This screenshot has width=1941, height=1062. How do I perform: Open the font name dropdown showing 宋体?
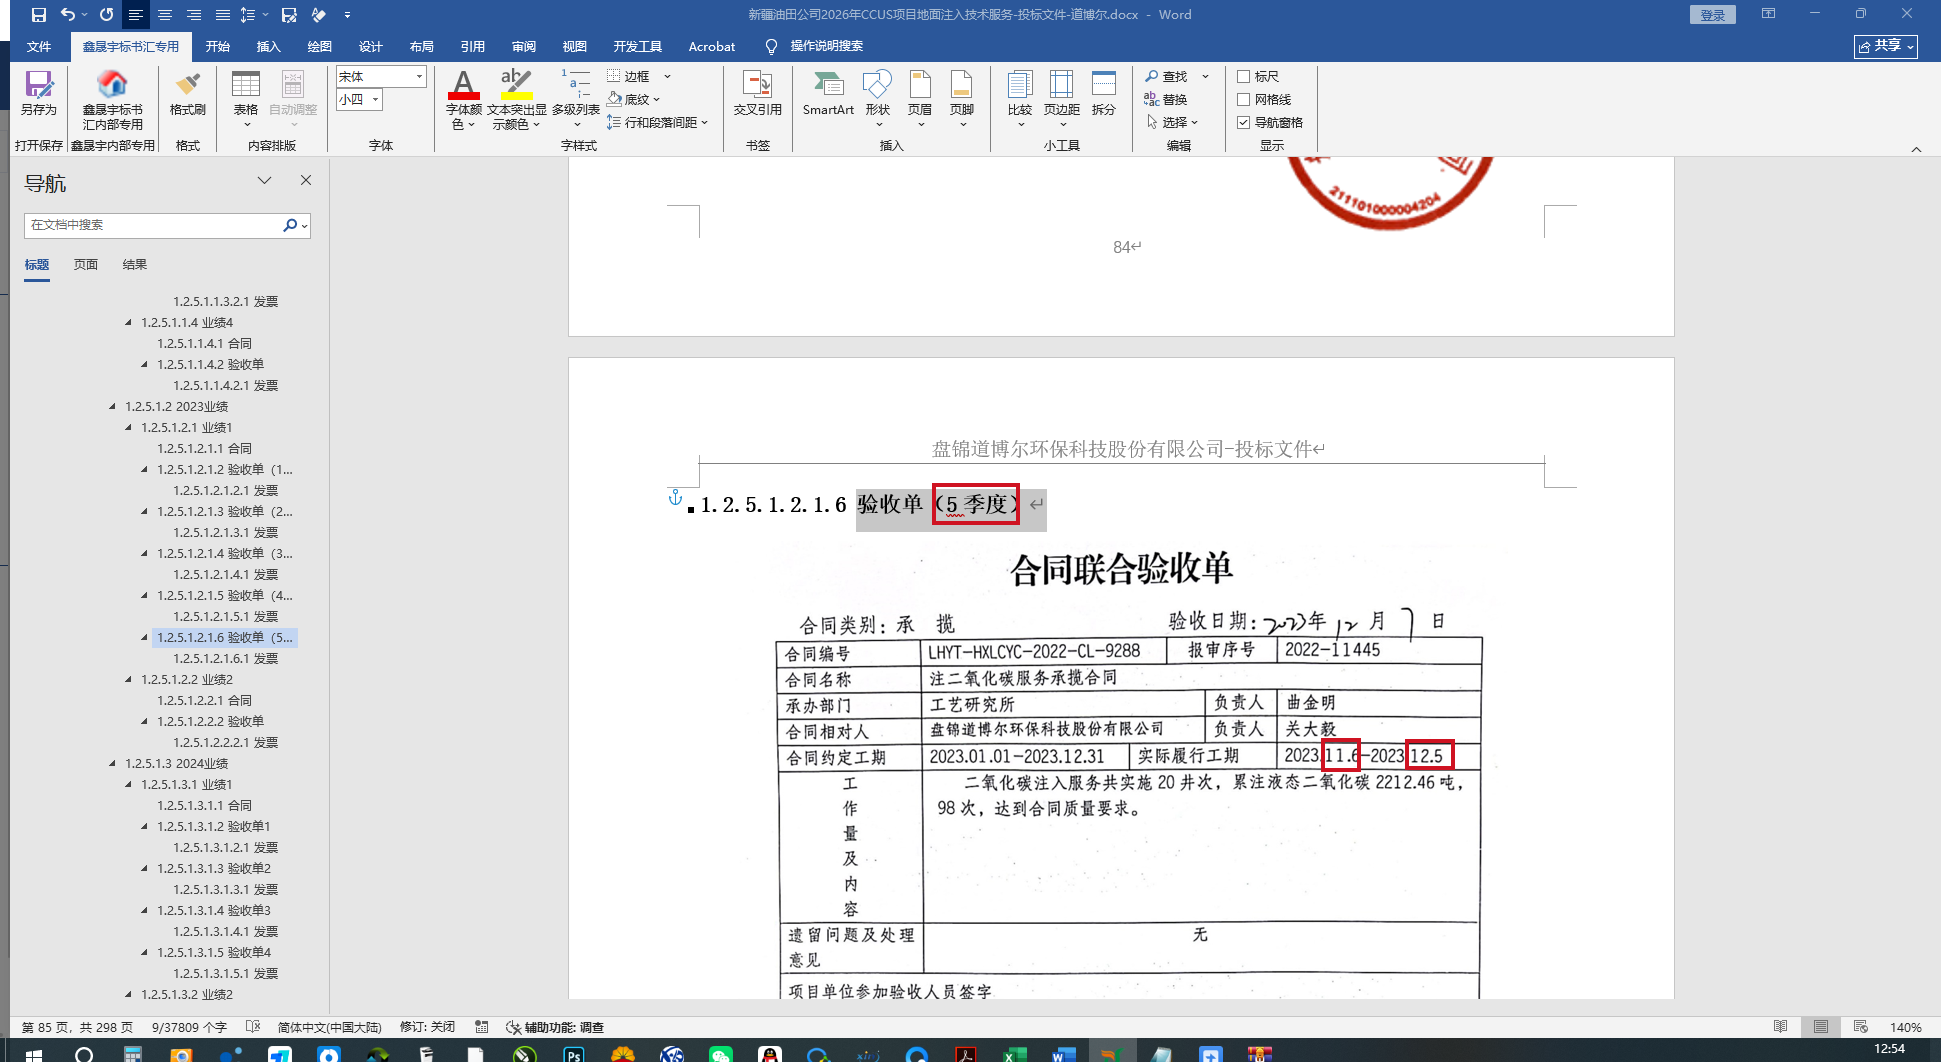[x=420, y=76]
